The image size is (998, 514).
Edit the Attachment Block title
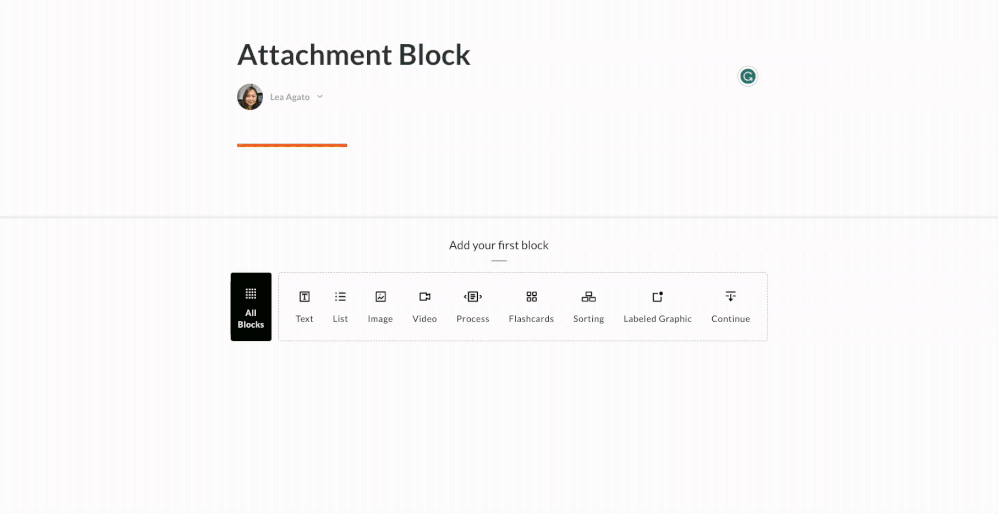click(354, 55)
